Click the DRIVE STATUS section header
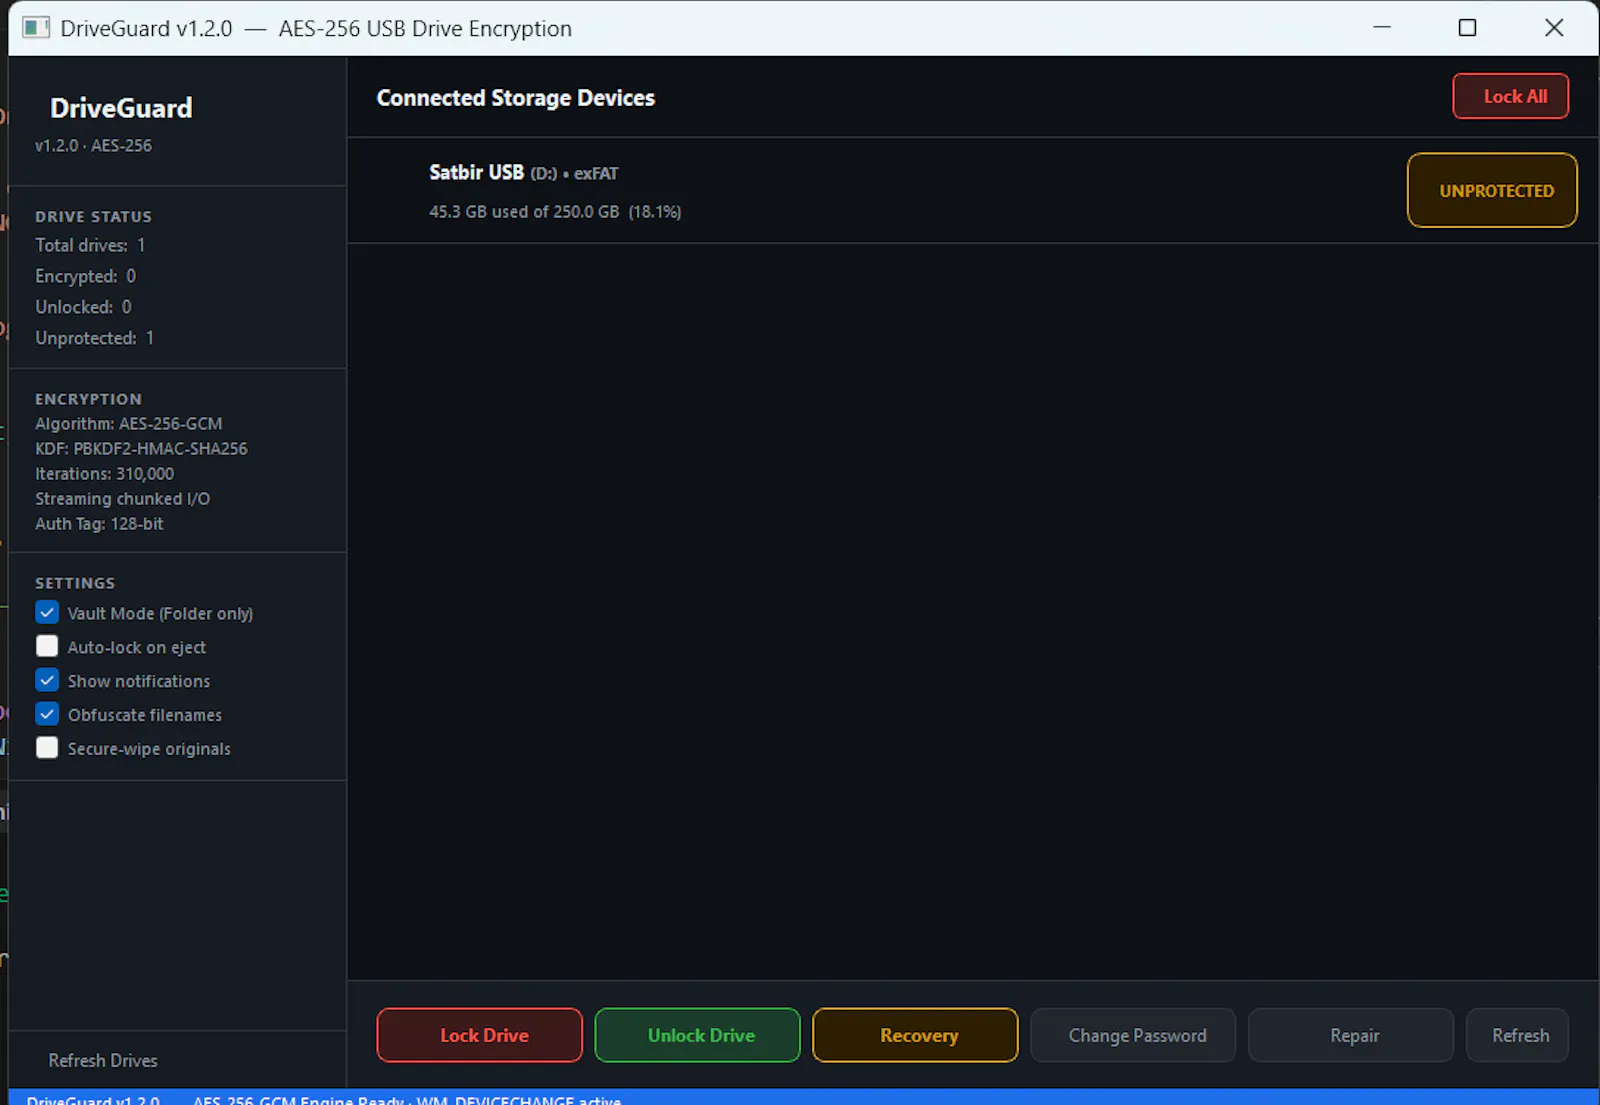This screenshot has height=1105, width=1600. pos(94,217)
